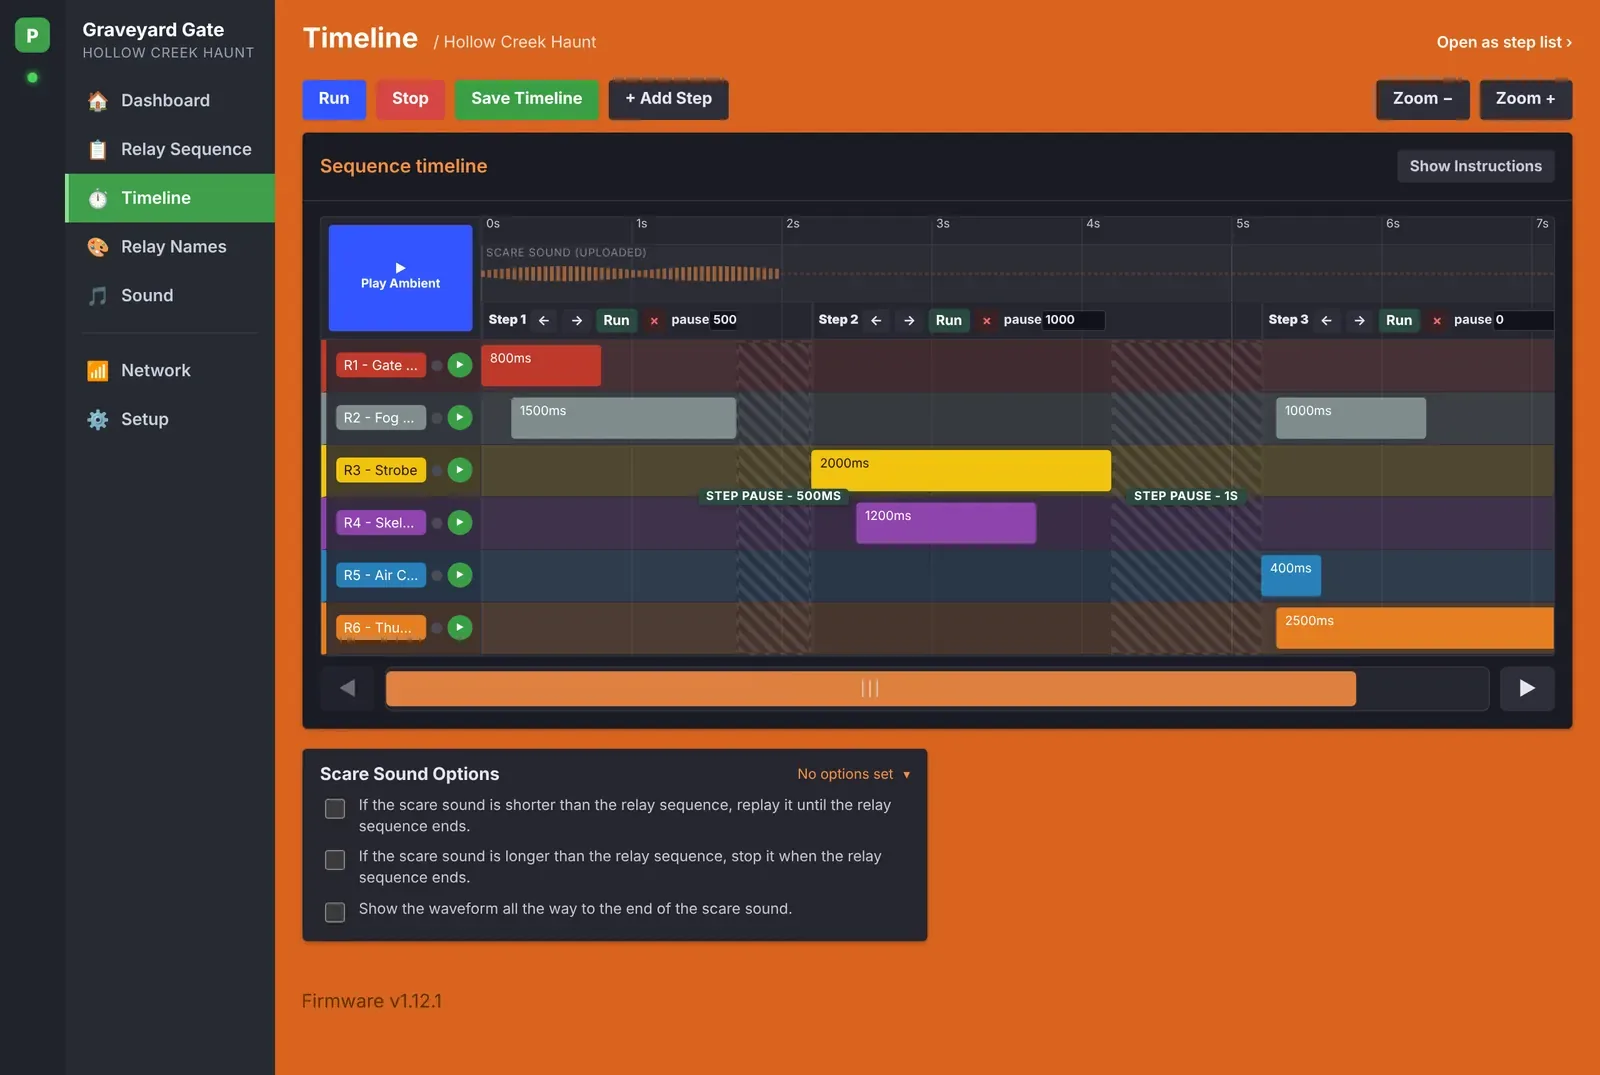Edit the Step 2 pause 1000 field

coord(1074,320)
